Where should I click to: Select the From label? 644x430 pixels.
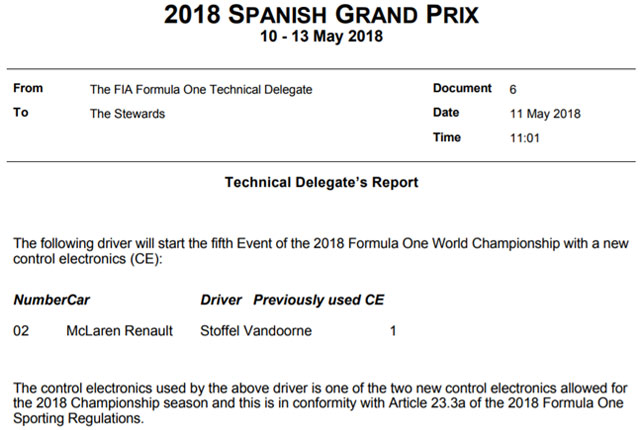(x=28, y=88)
